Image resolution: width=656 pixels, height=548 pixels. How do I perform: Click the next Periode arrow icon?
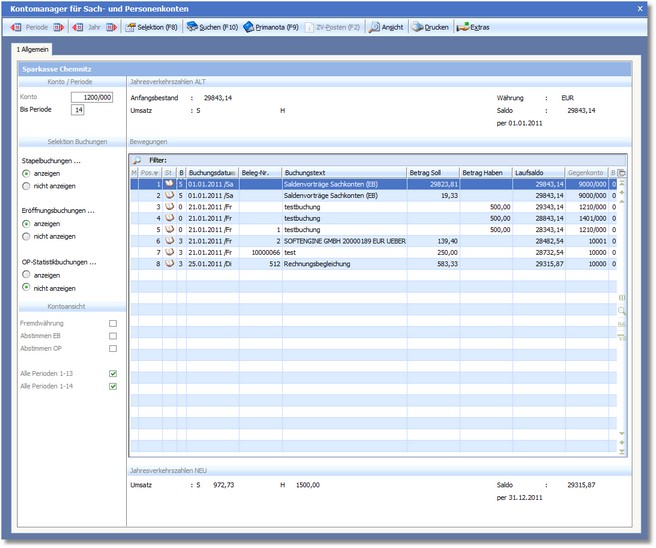pyautogui.click(x=58, y=27)
